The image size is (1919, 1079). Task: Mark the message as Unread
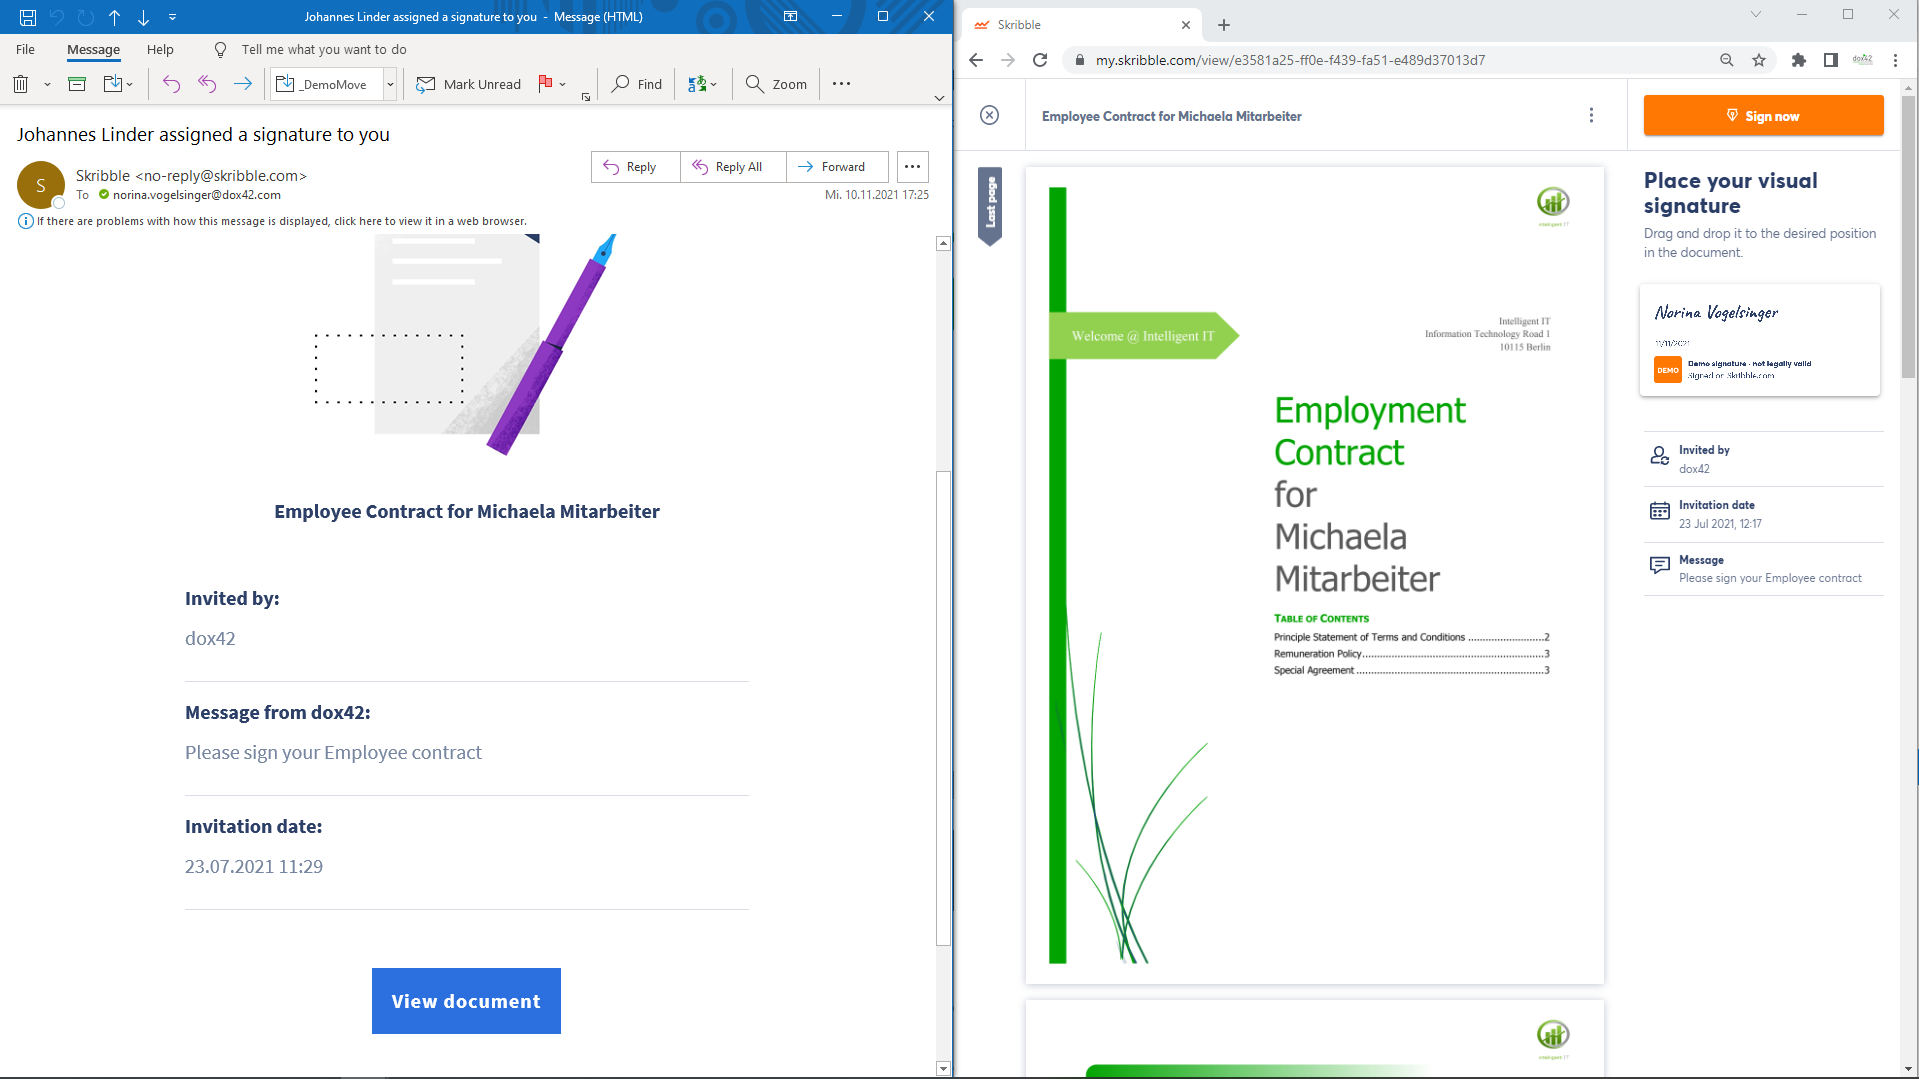click(469, 84)
